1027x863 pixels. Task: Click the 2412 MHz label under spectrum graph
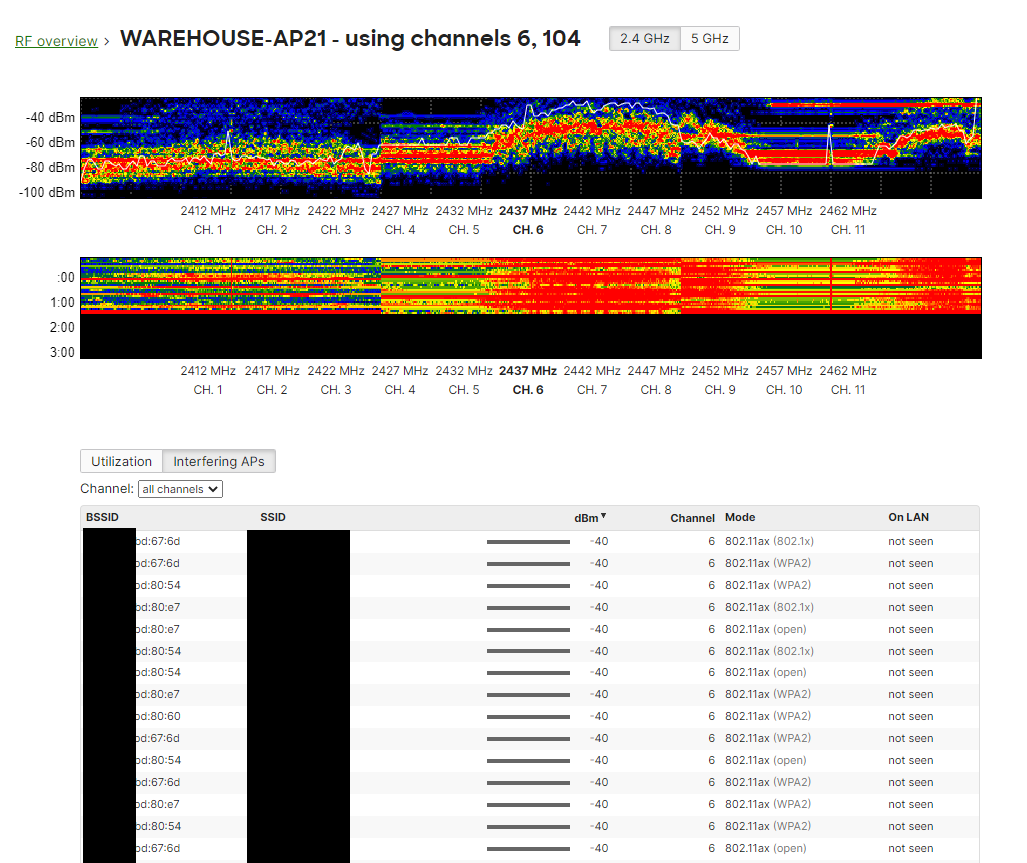pyautogui.click(x=208, y=211)
